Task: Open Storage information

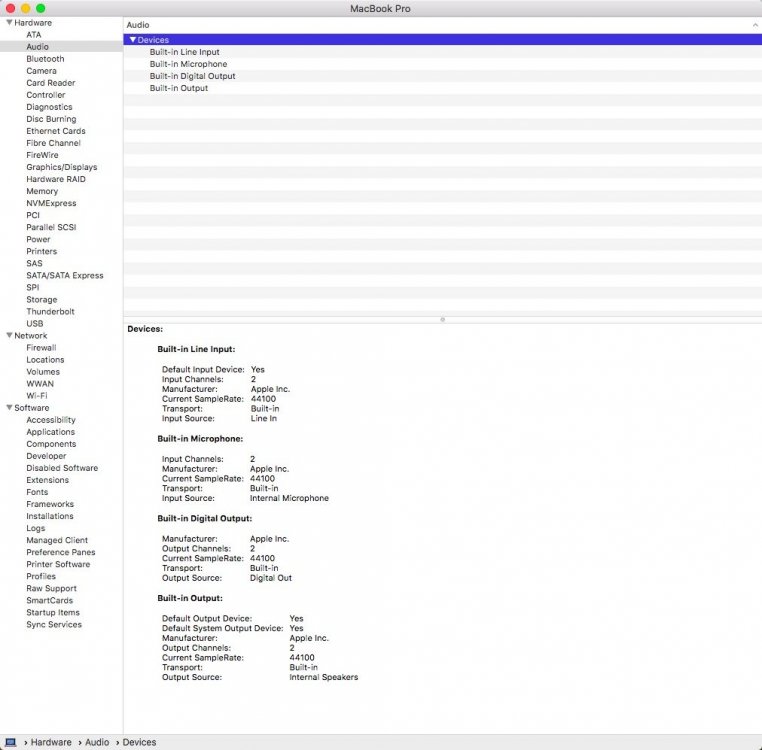Action: pyautogui.click(x=41, y=299)
